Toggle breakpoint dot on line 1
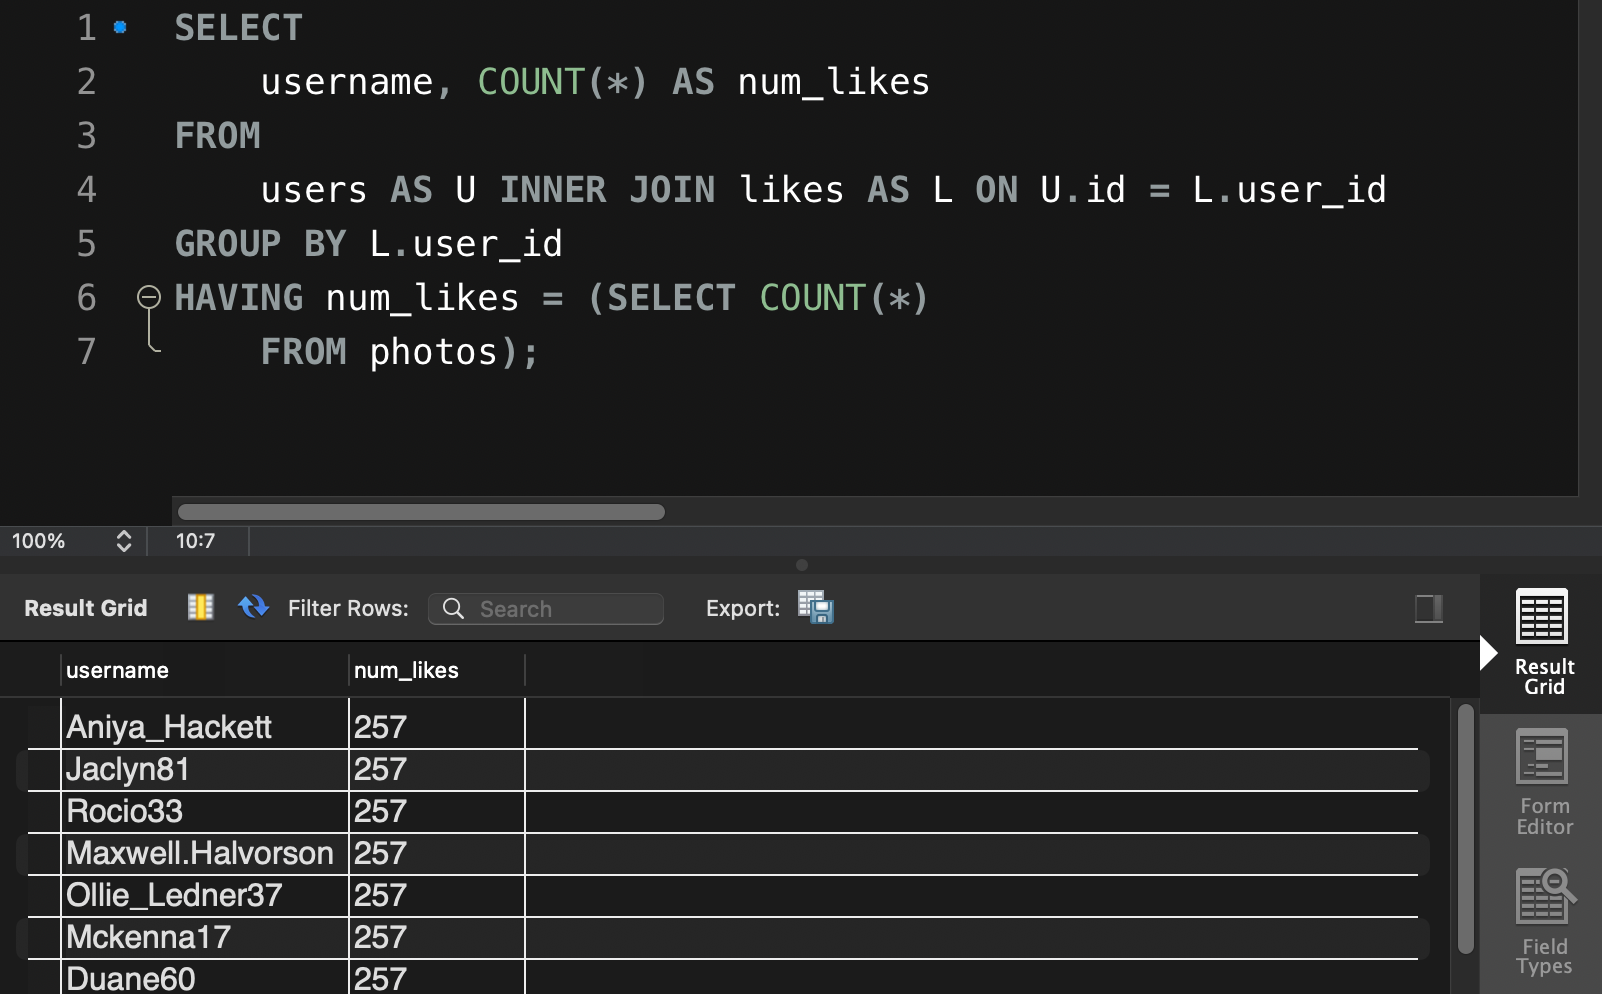1602x994 pixels. pos(120,28)
